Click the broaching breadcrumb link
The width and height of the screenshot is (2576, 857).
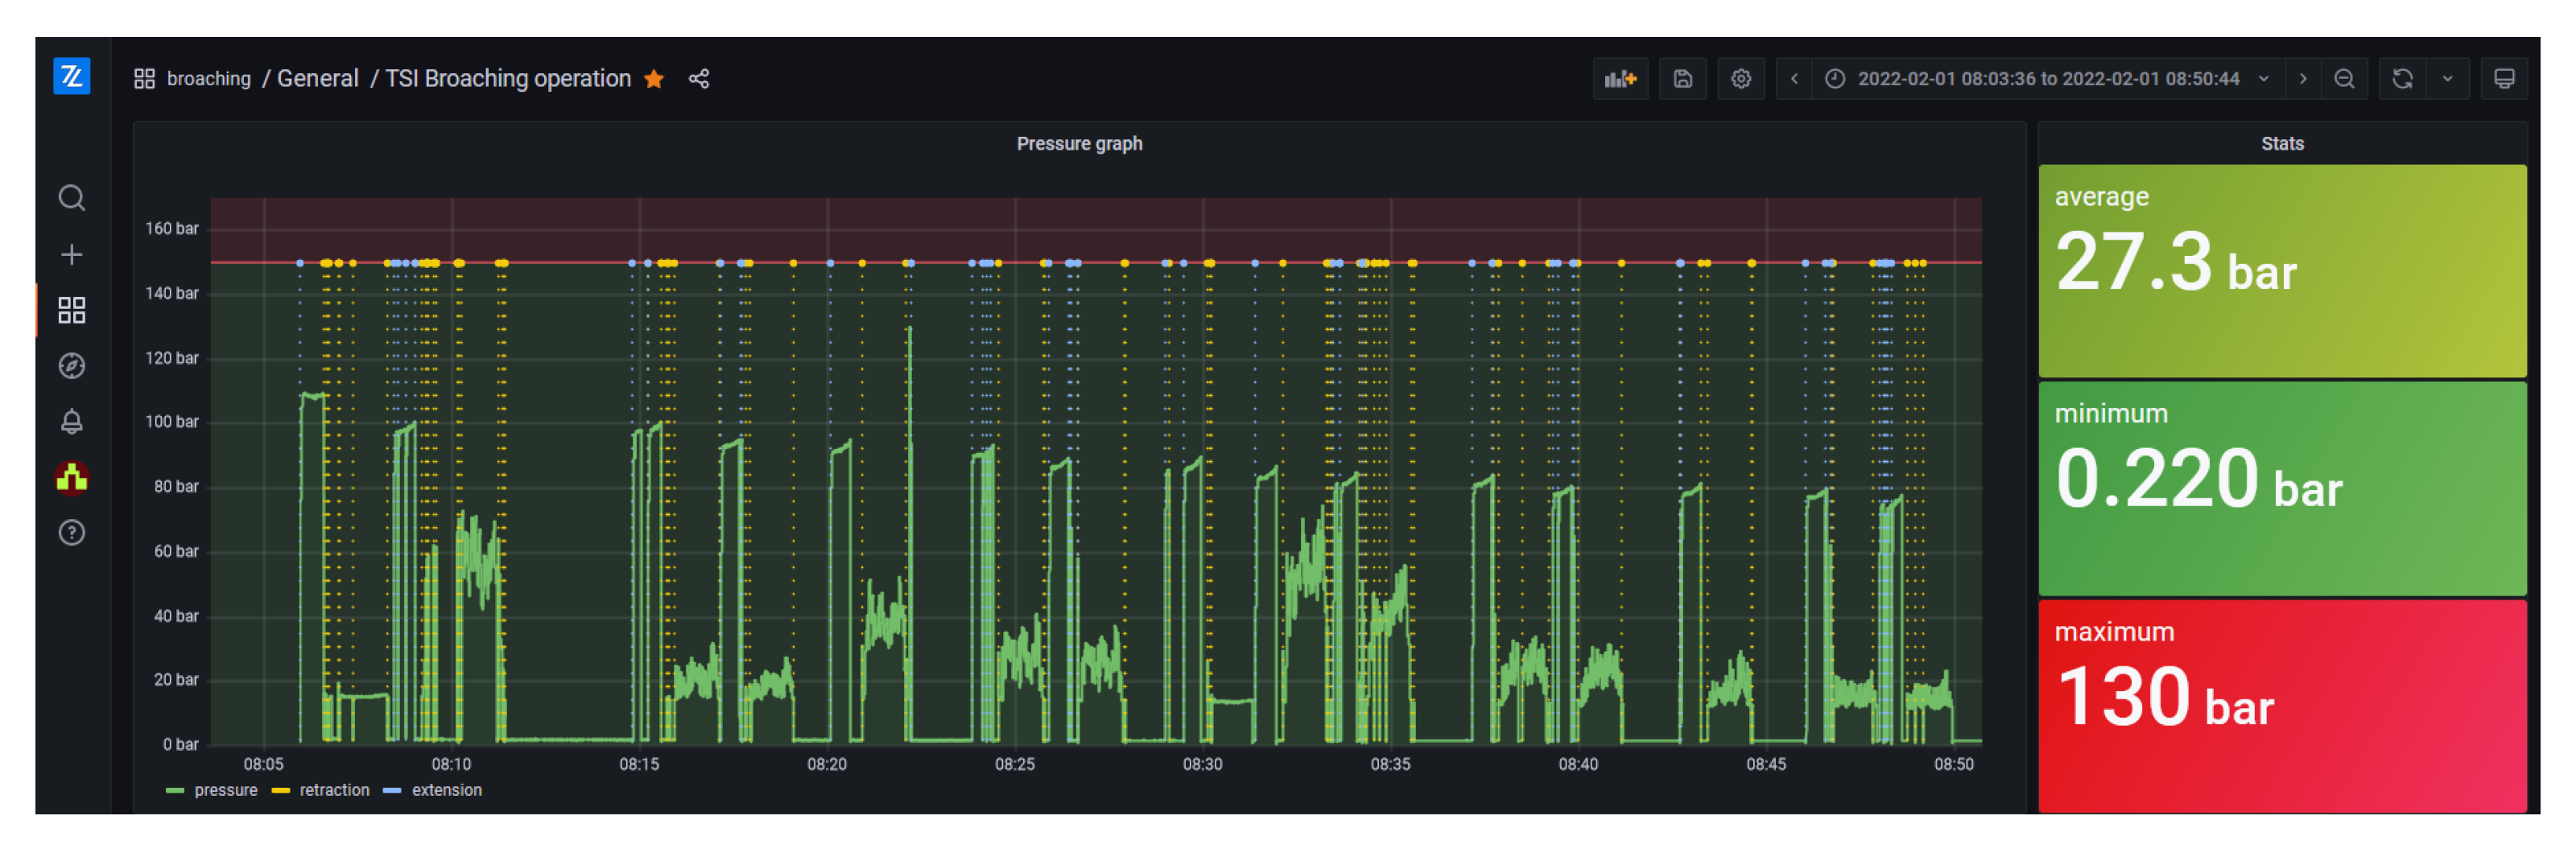coord(208,79)
